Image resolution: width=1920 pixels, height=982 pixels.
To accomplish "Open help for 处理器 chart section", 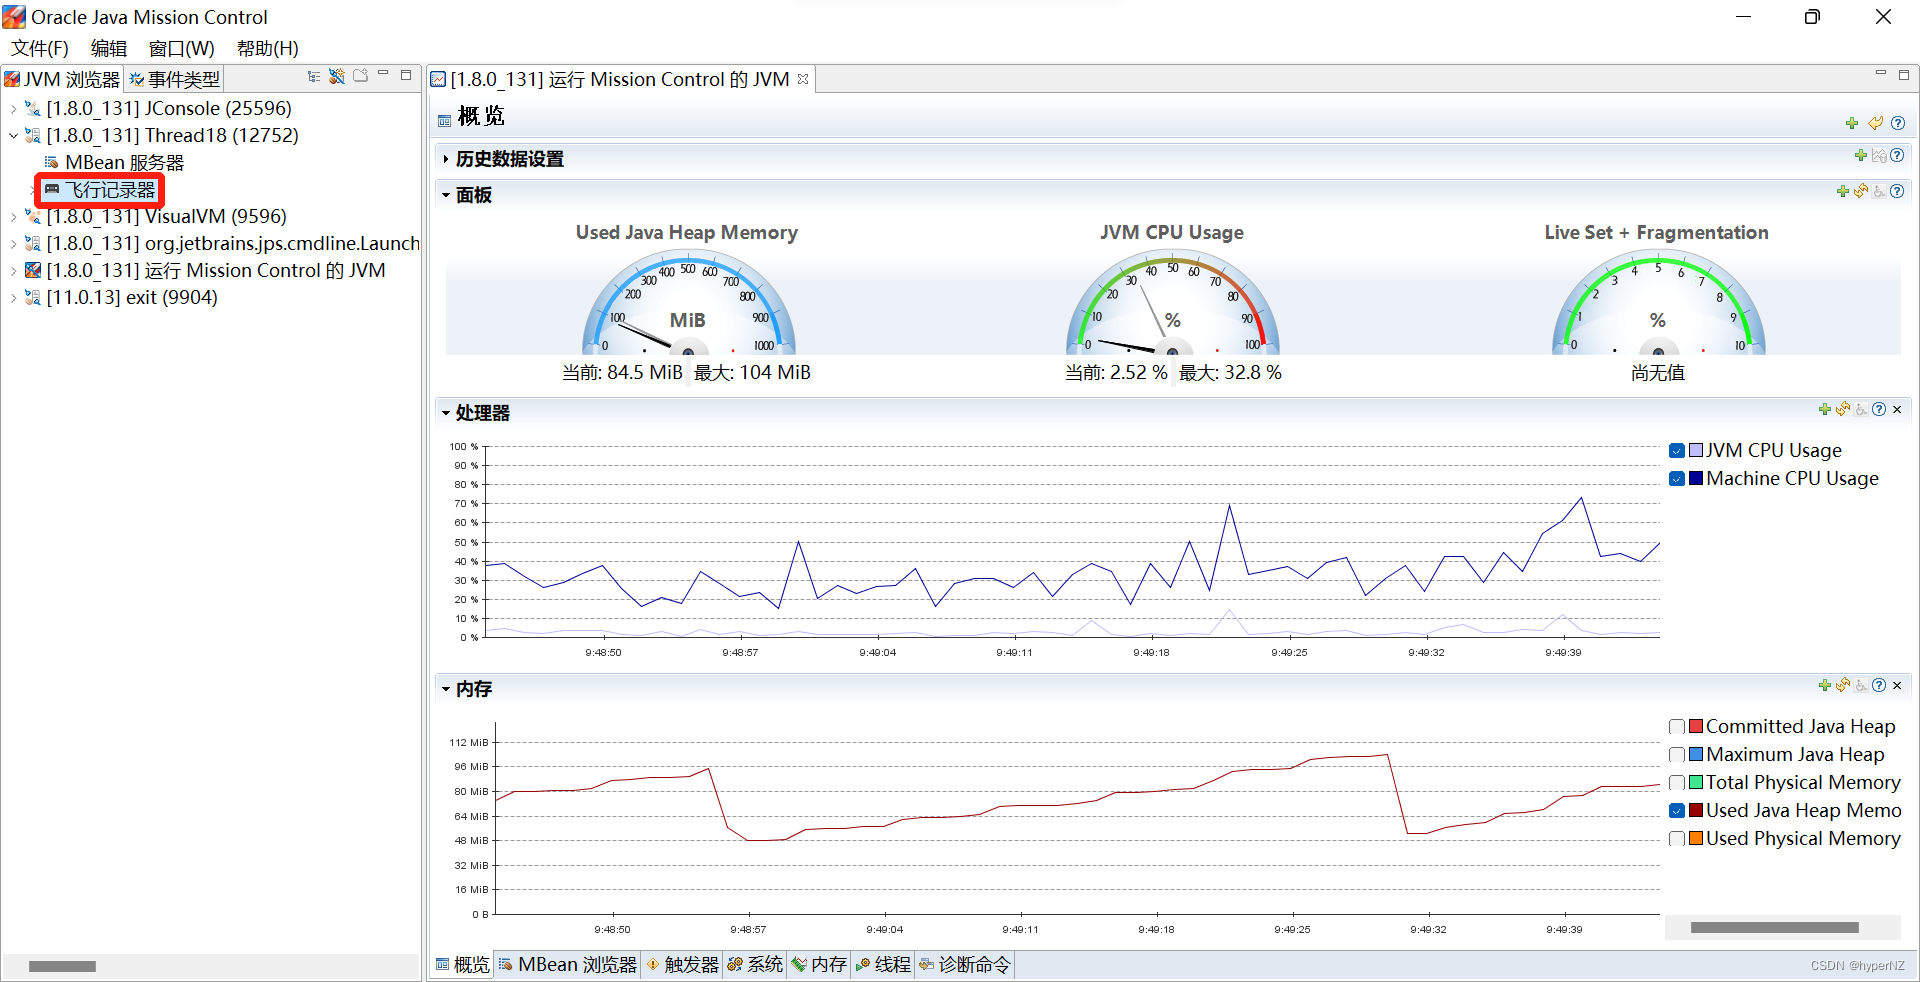I will (1879, 409).
